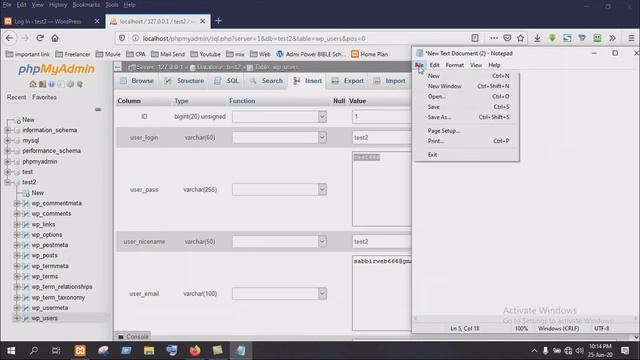This screenshot has width=640, height=360.
Task: Expand the wp_options table node
Action: pos(17,235)
